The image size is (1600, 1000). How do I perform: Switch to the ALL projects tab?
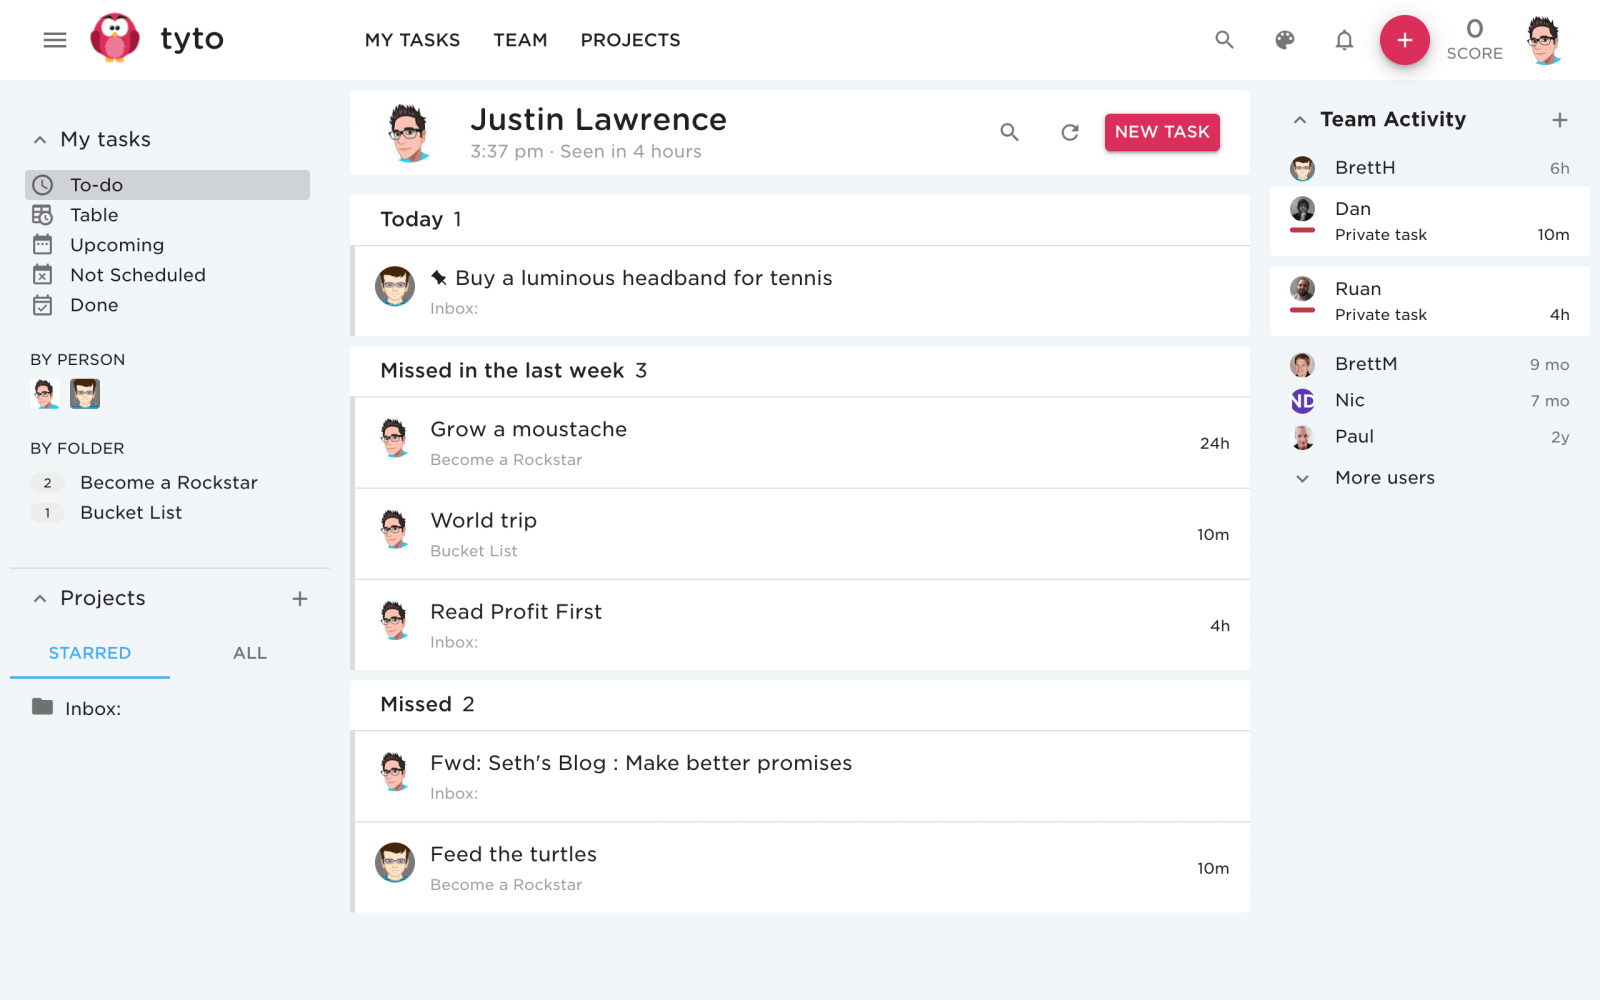pos(250,653)
